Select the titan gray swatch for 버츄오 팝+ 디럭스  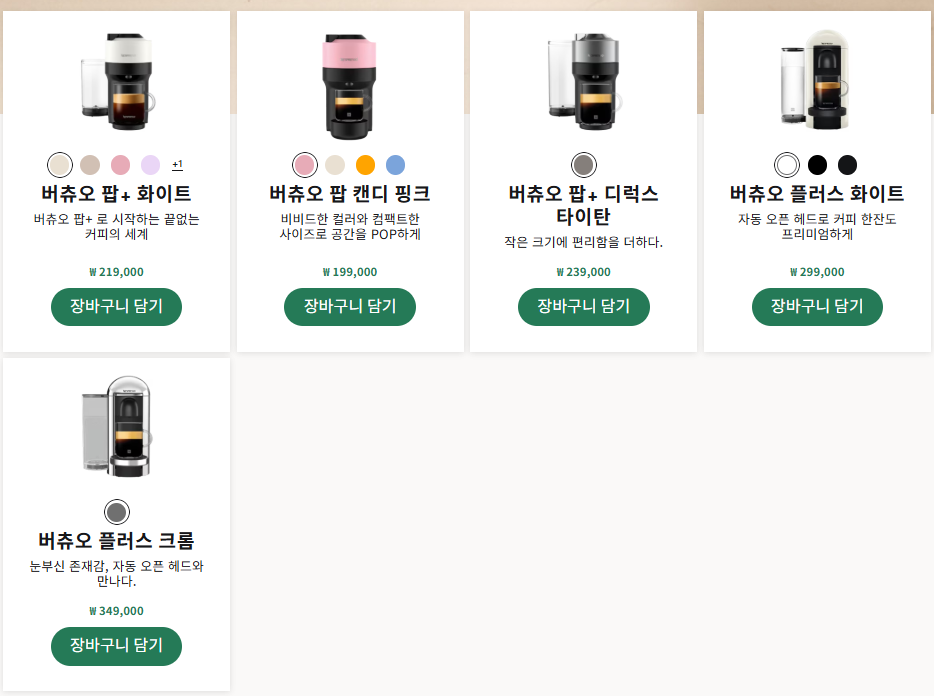[584, 165]
